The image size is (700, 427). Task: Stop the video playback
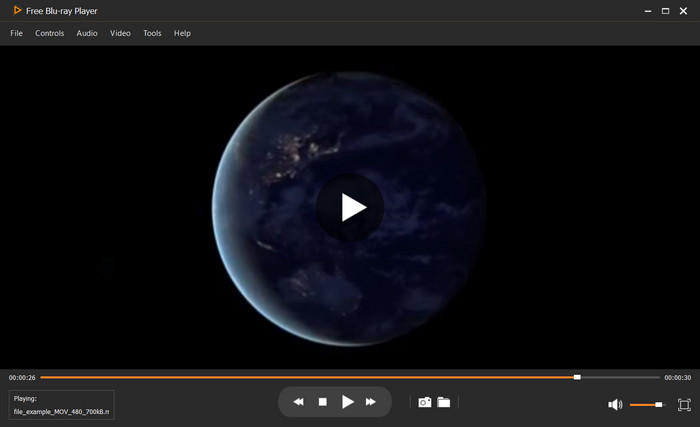pos(323,402)
